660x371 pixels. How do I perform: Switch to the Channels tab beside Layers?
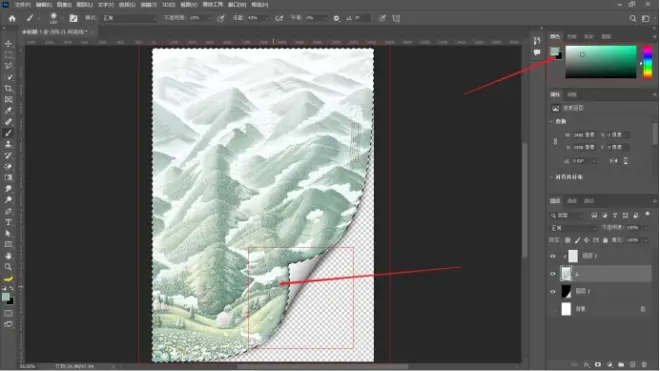572,201
